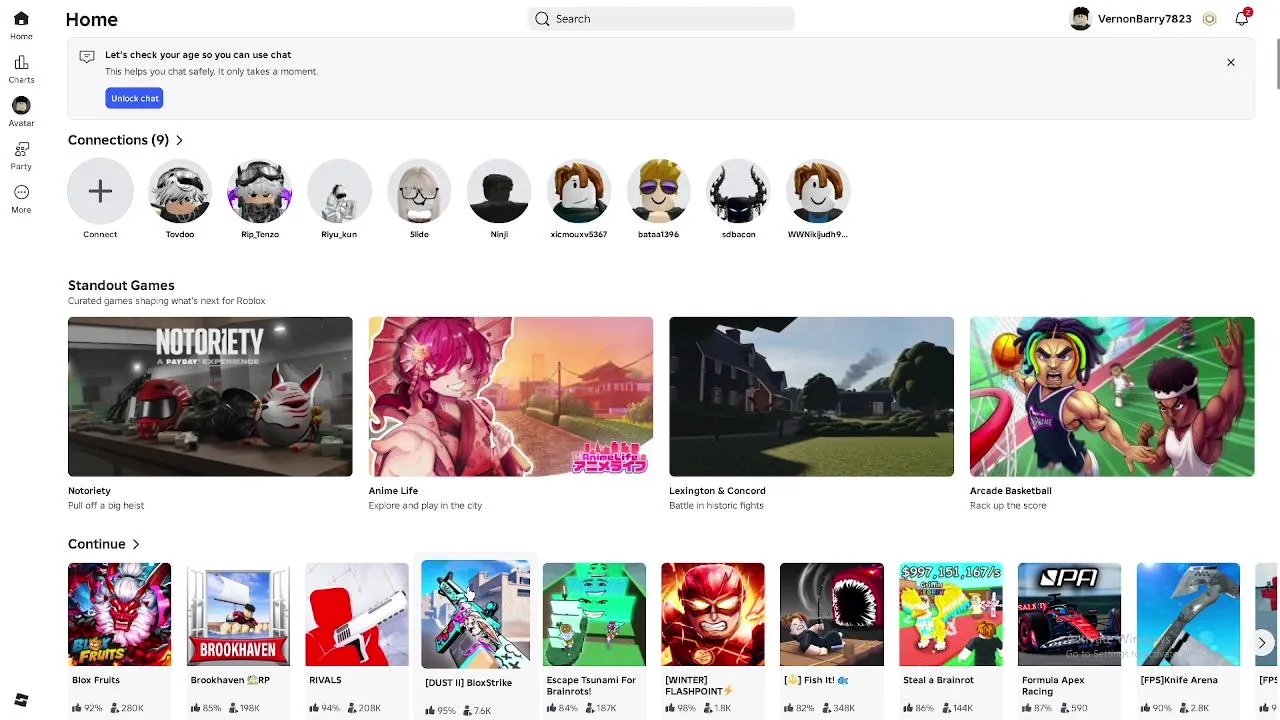Open Rip_Tenzo's connection avatar

click(260, 191)
